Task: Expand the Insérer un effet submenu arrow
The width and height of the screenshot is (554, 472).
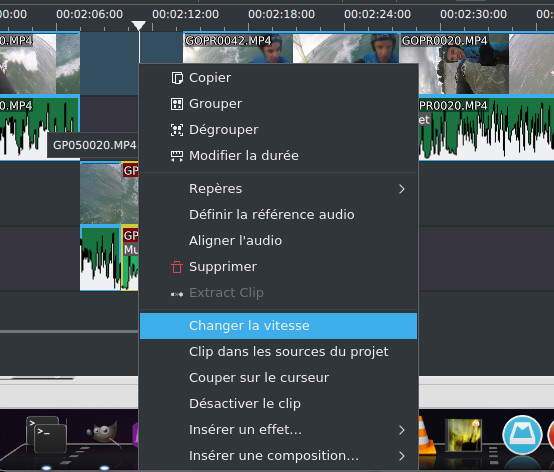Action: (402, 430)
